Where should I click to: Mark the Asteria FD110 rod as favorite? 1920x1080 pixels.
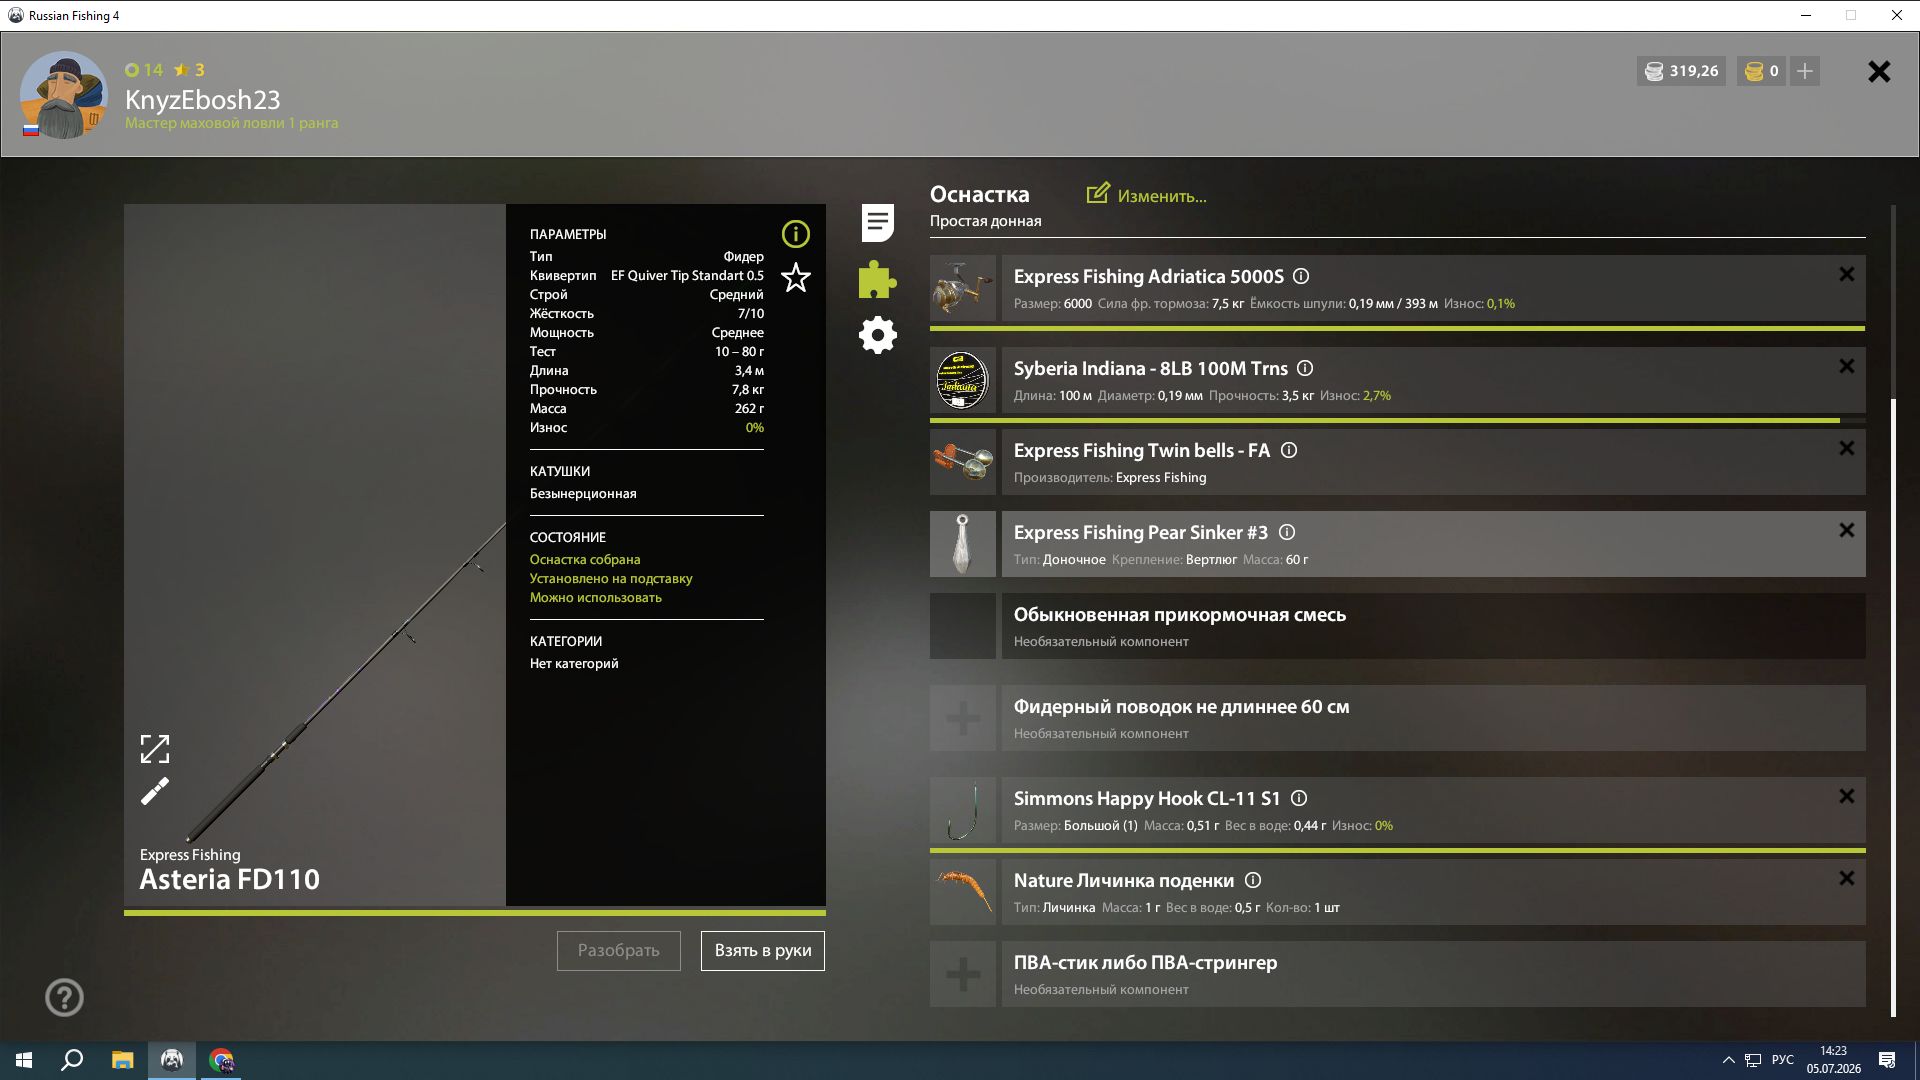(x=796, y=277)
